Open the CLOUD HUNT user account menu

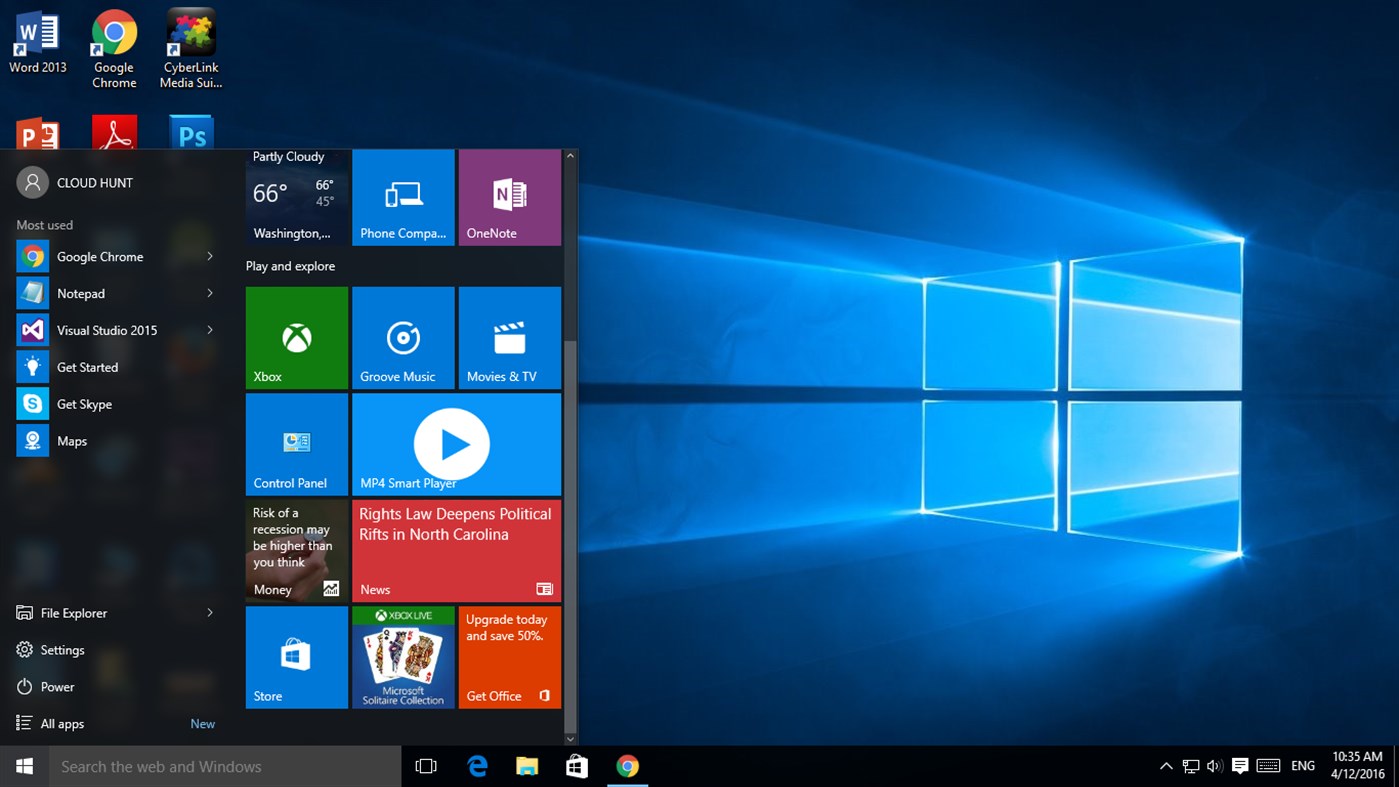pyautogui.click(x=75, y=183)
